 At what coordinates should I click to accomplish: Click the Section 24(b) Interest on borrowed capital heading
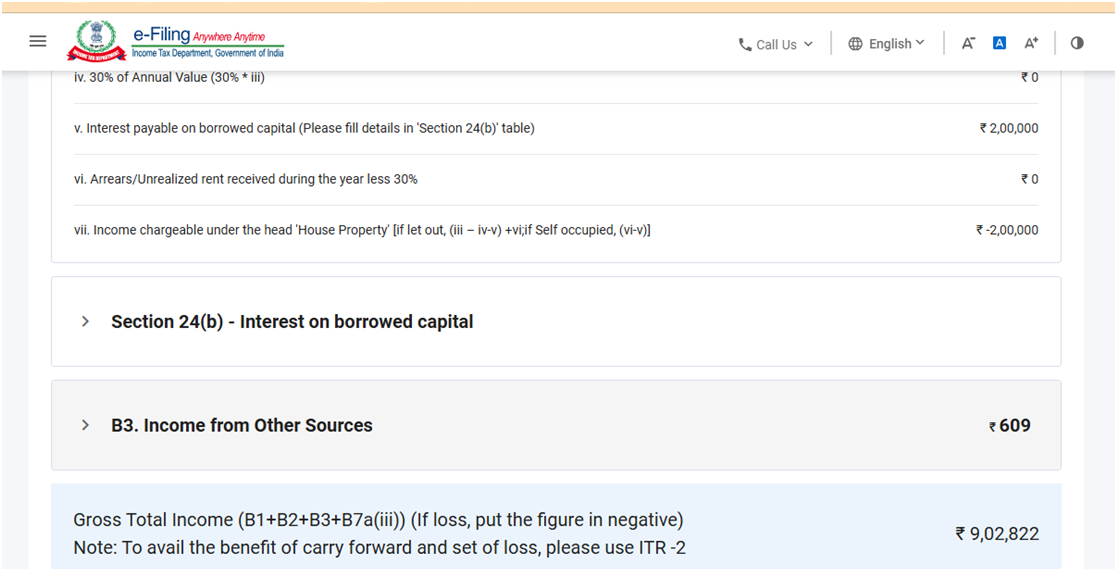[292, 322]
